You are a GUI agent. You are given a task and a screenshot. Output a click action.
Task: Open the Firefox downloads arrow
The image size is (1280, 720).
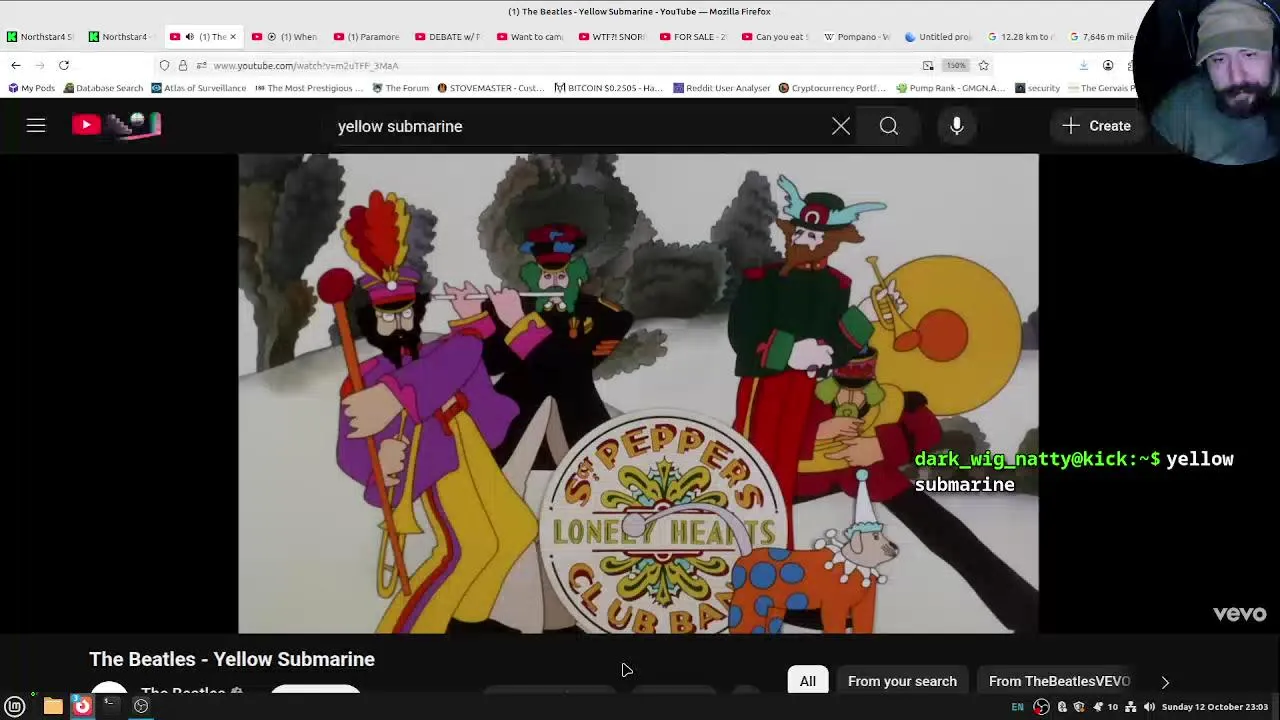(1083, 65)
